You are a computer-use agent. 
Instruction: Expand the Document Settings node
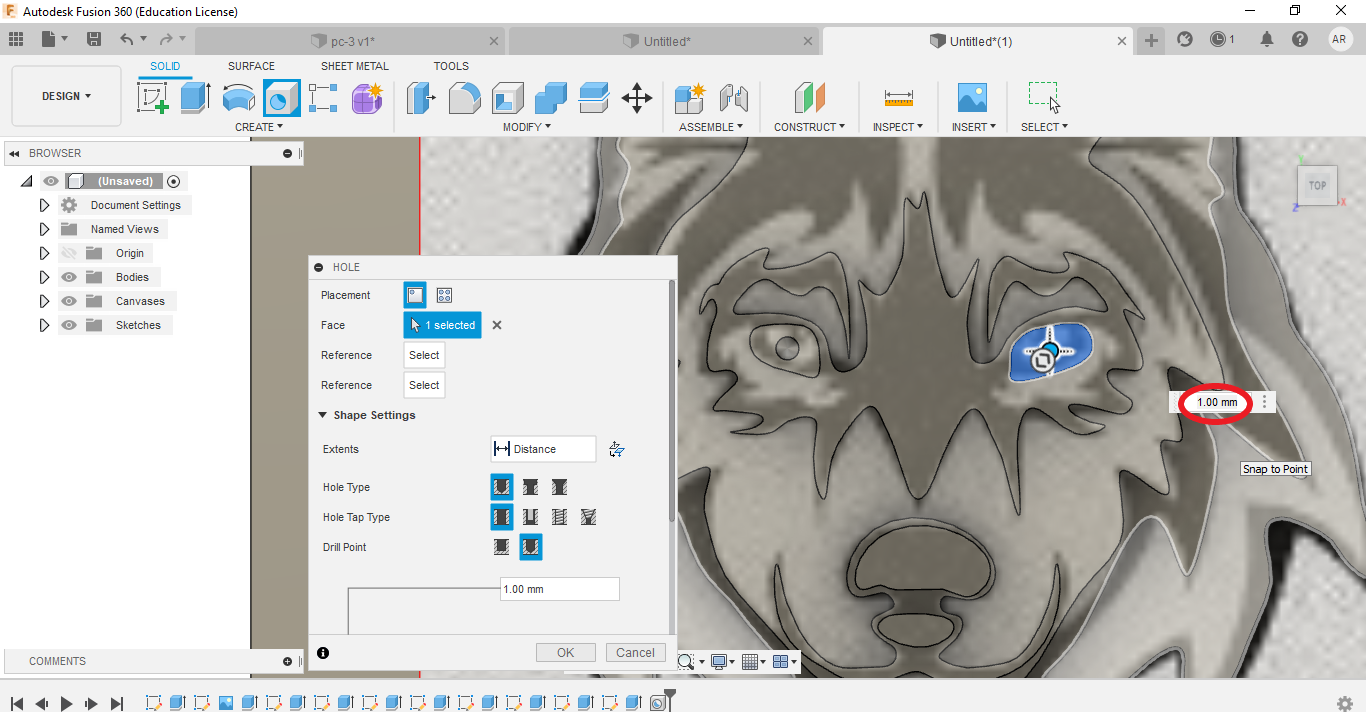[44, 205]
